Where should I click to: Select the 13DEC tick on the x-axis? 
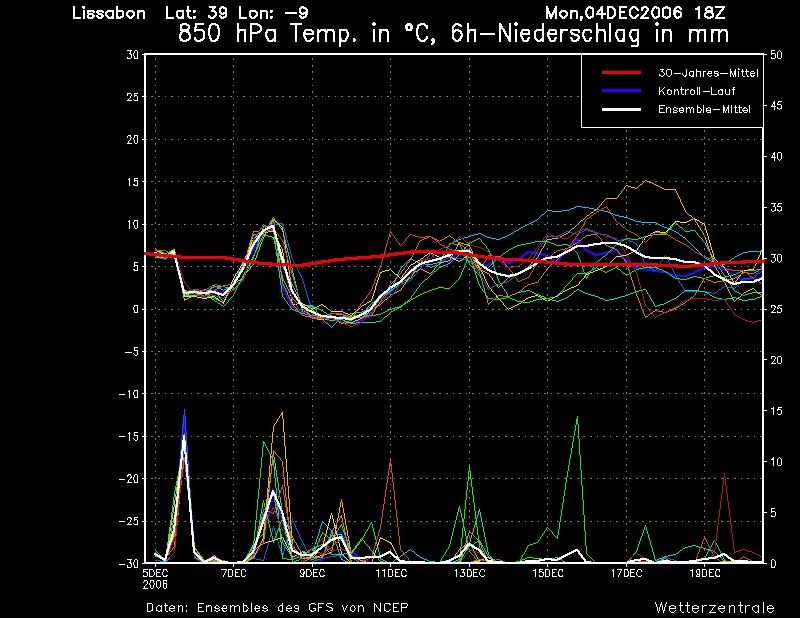pyautogui.click(x=468, y=573)
